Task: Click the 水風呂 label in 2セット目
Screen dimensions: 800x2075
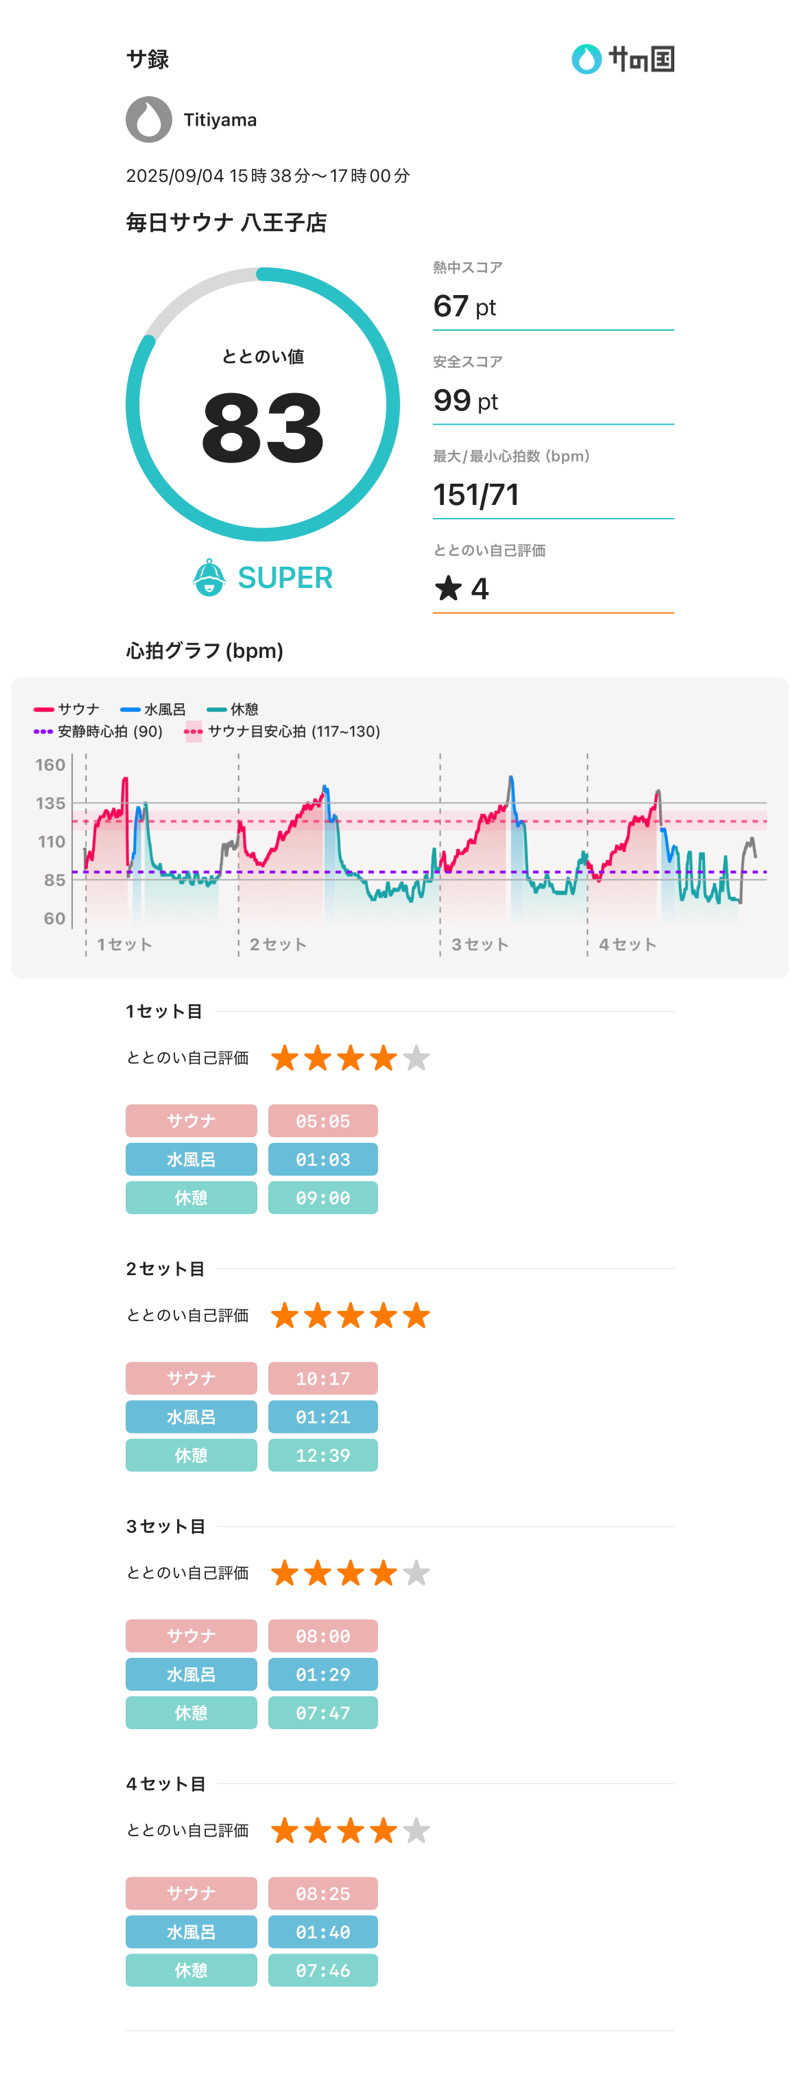Action: coord(191,1417)
